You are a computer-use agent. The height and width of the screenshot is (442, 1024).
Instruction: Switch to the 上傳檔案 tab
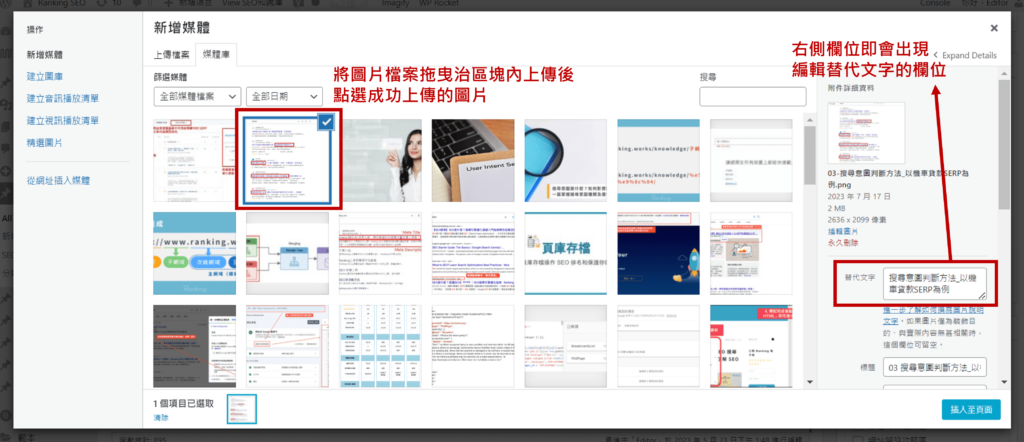(171, 53)
